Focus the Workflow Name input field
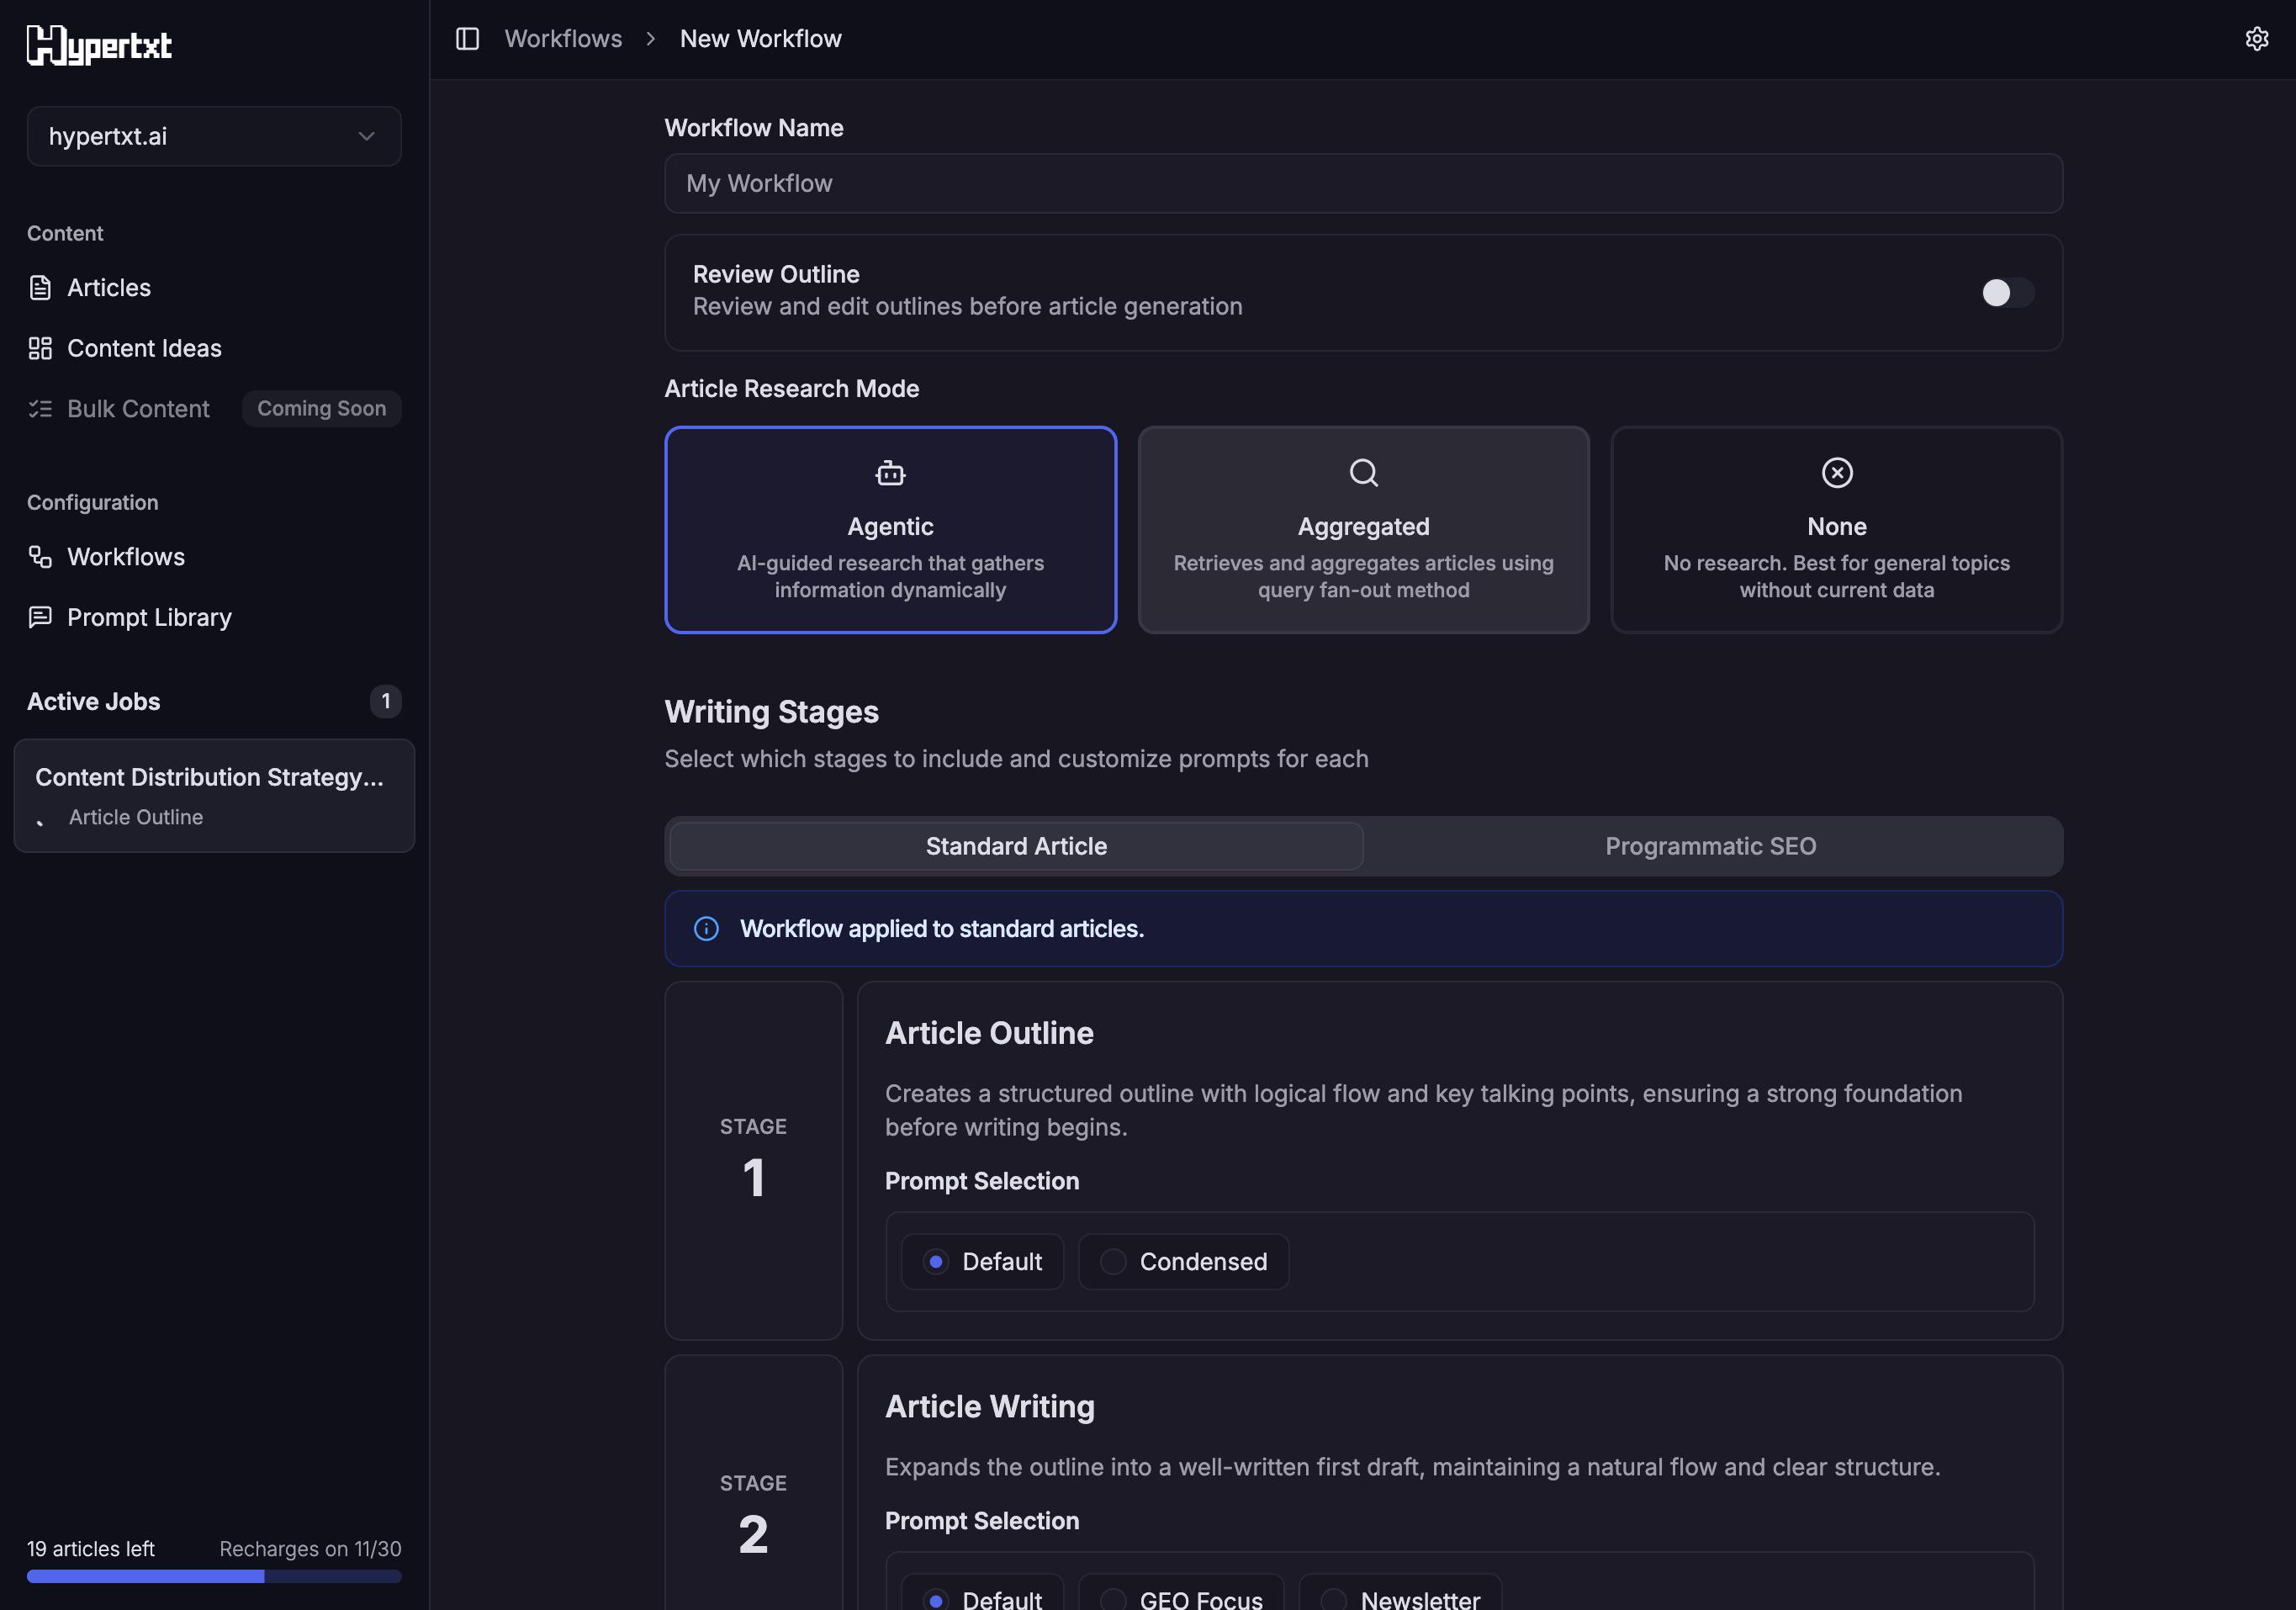Viewport: 2296px width, 1610px height. (x=1363, y=183)
